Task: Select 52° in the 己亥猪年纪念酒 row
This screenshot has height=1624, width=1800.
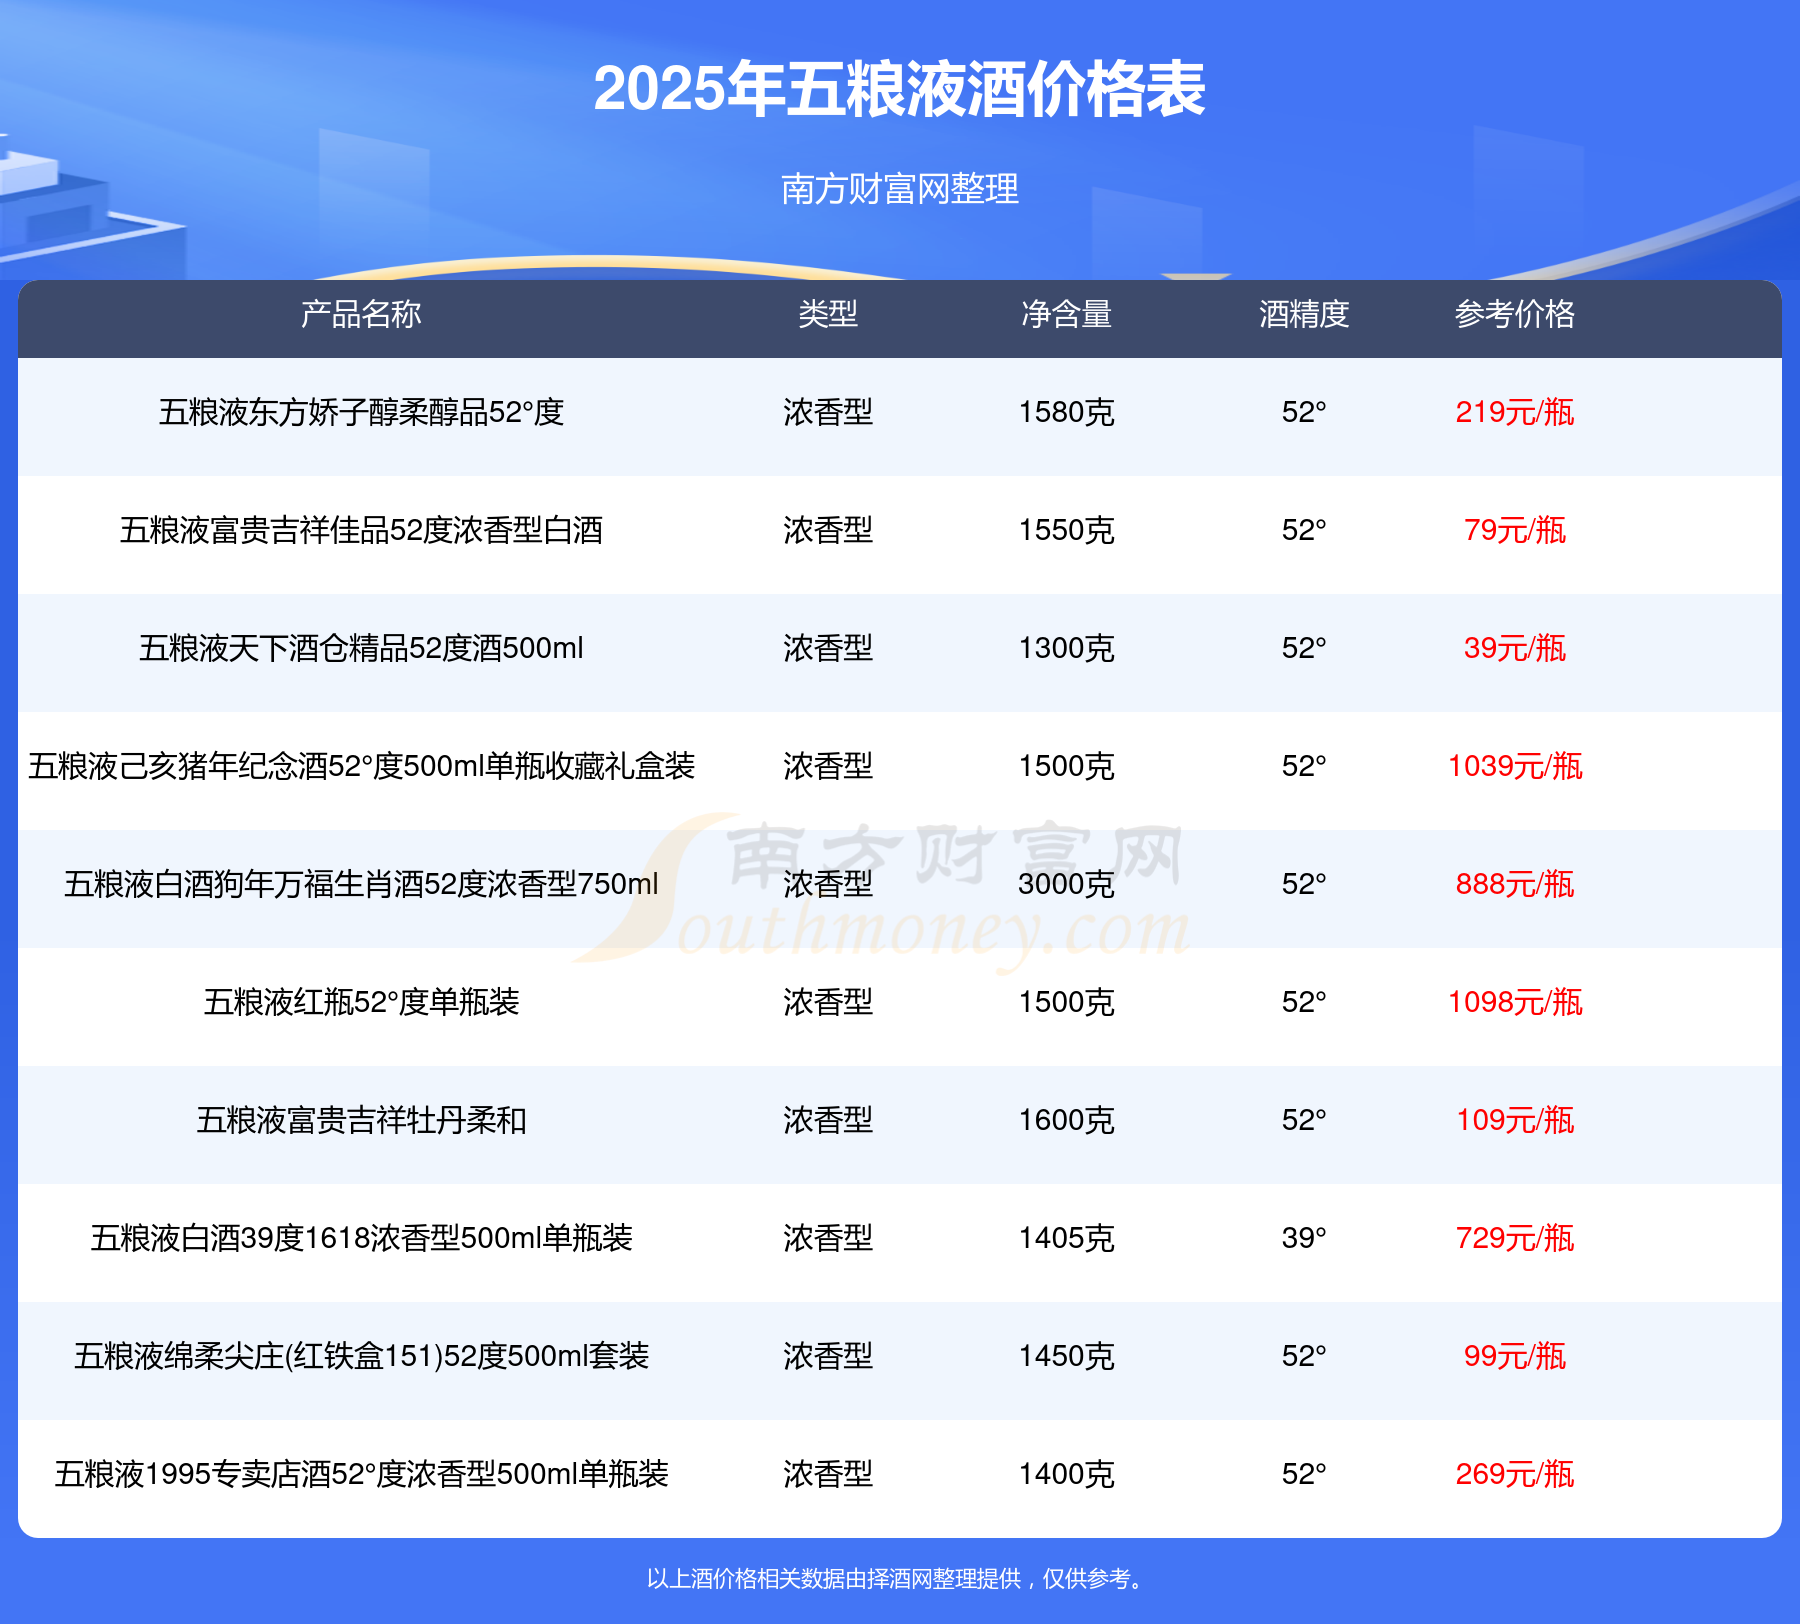Action: (x=1304, y=766)
